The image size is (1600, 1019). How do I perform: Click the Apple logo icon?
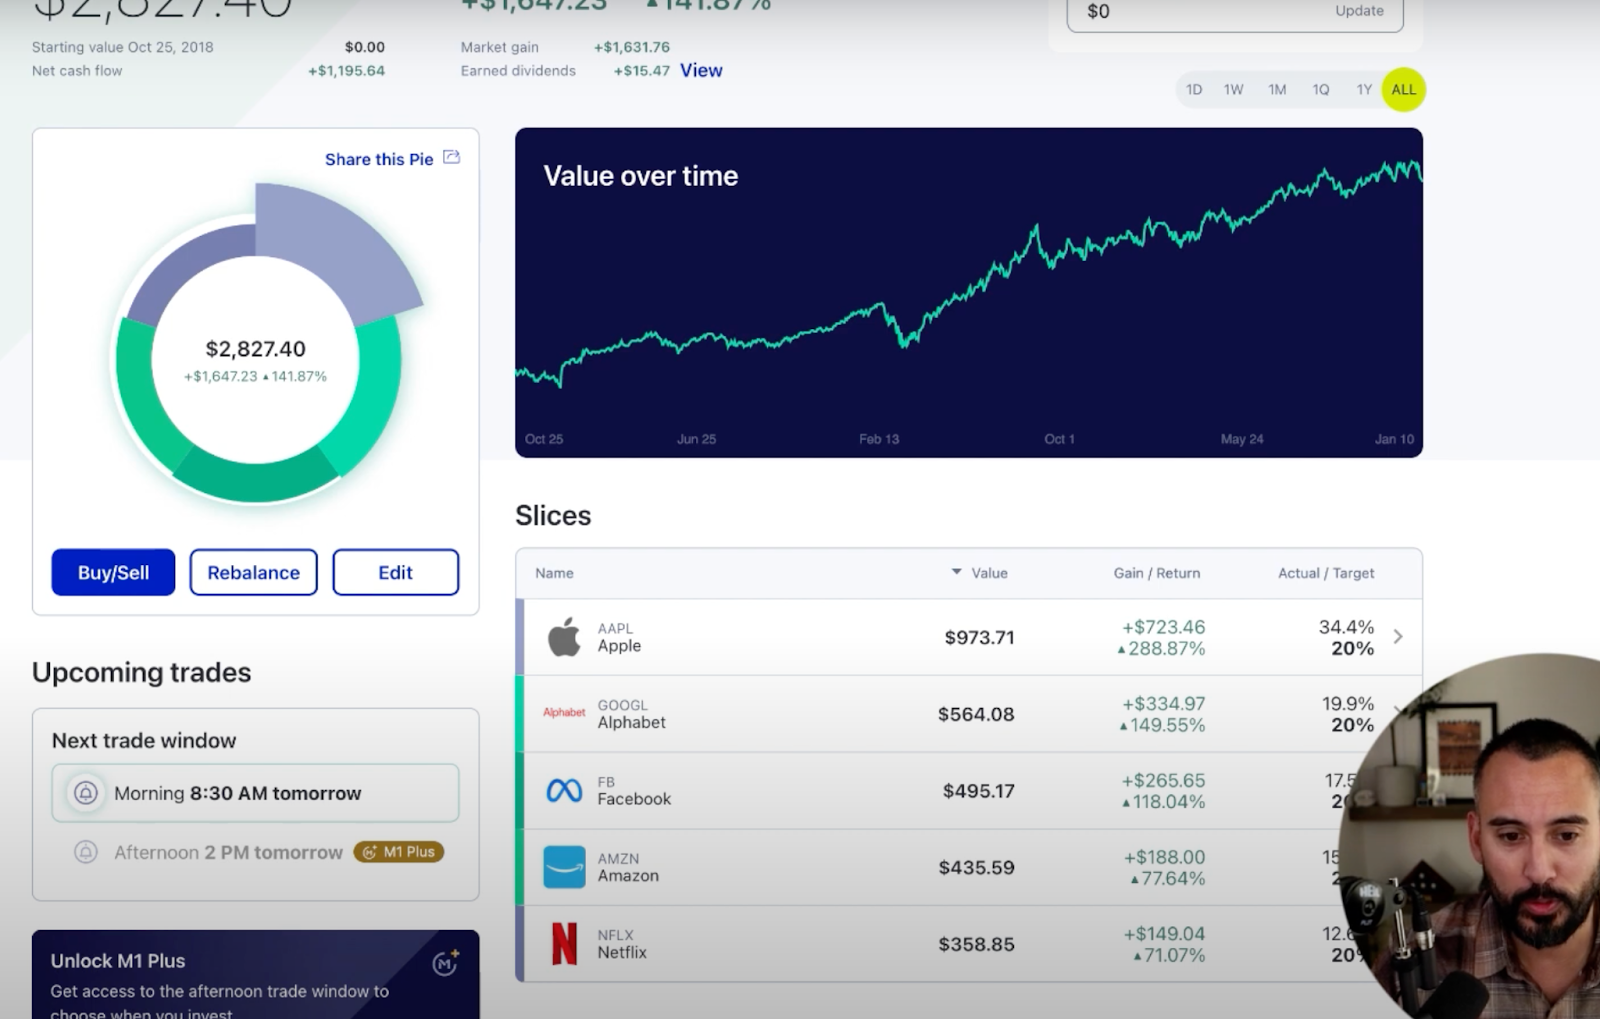pos(564,637)
